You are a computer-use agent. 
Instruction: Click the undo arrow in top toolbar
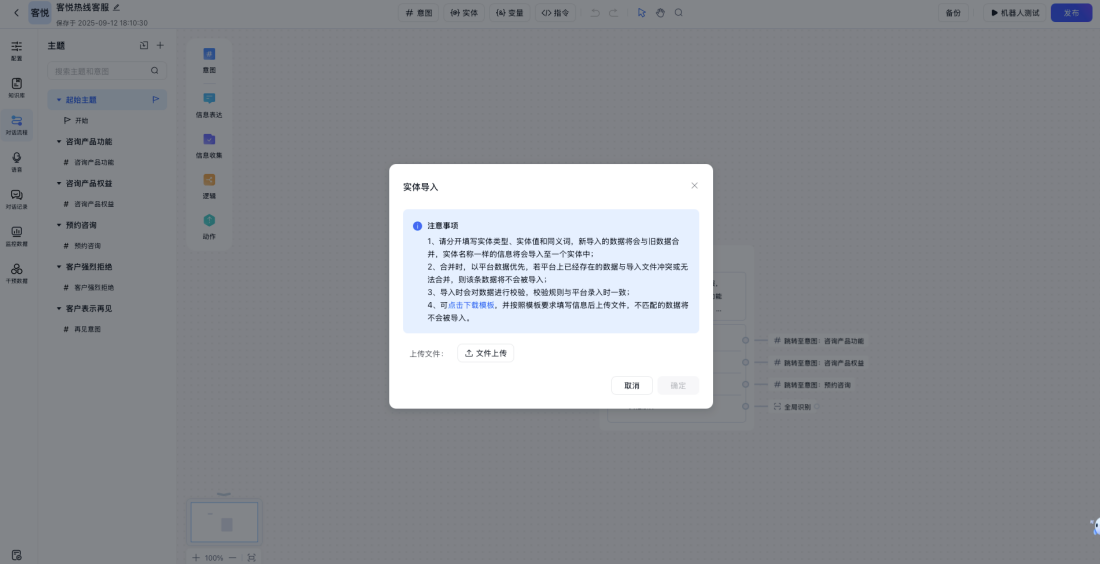[595, 13]
